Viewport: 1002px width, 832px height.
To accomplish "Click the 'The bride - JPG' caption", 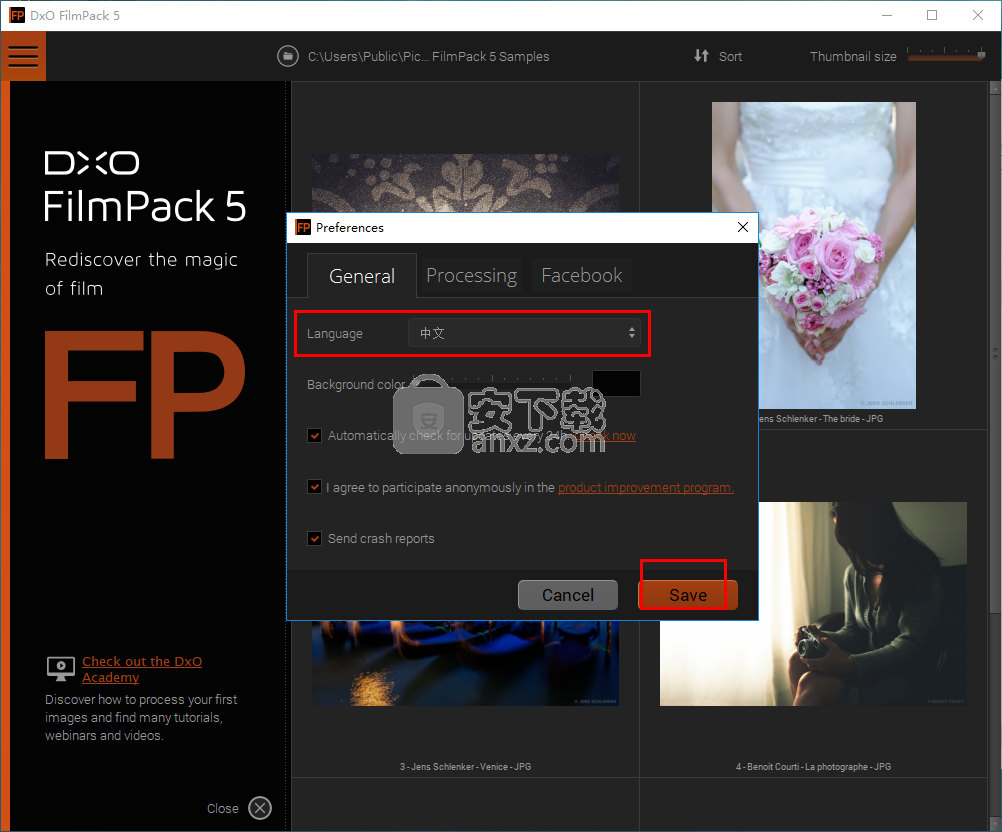I will coord(821,419).
